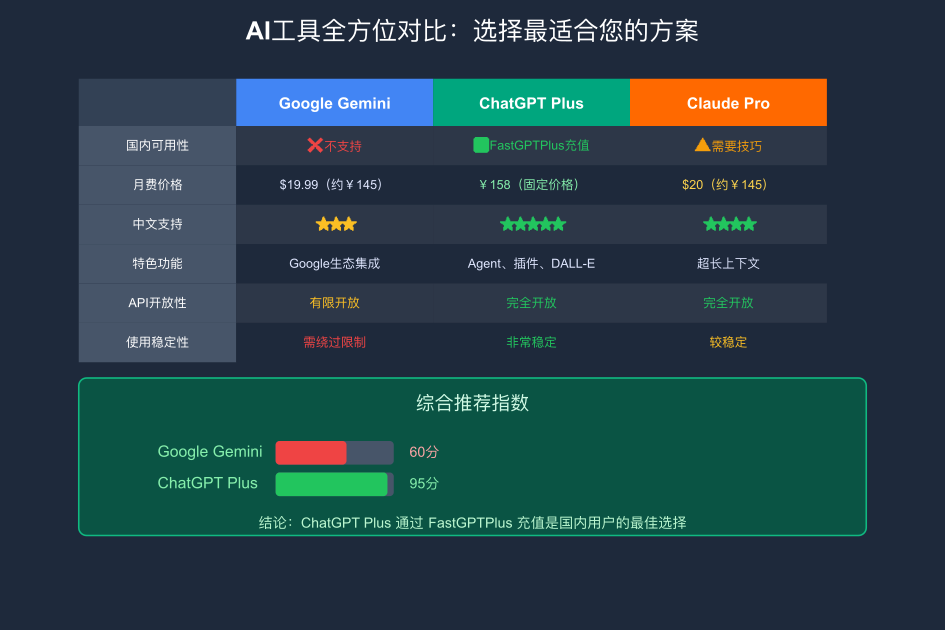The image size is (945, 630).
Task: Click 完全开放 in the ChatGPT Plus column
Action: (532, 303)
